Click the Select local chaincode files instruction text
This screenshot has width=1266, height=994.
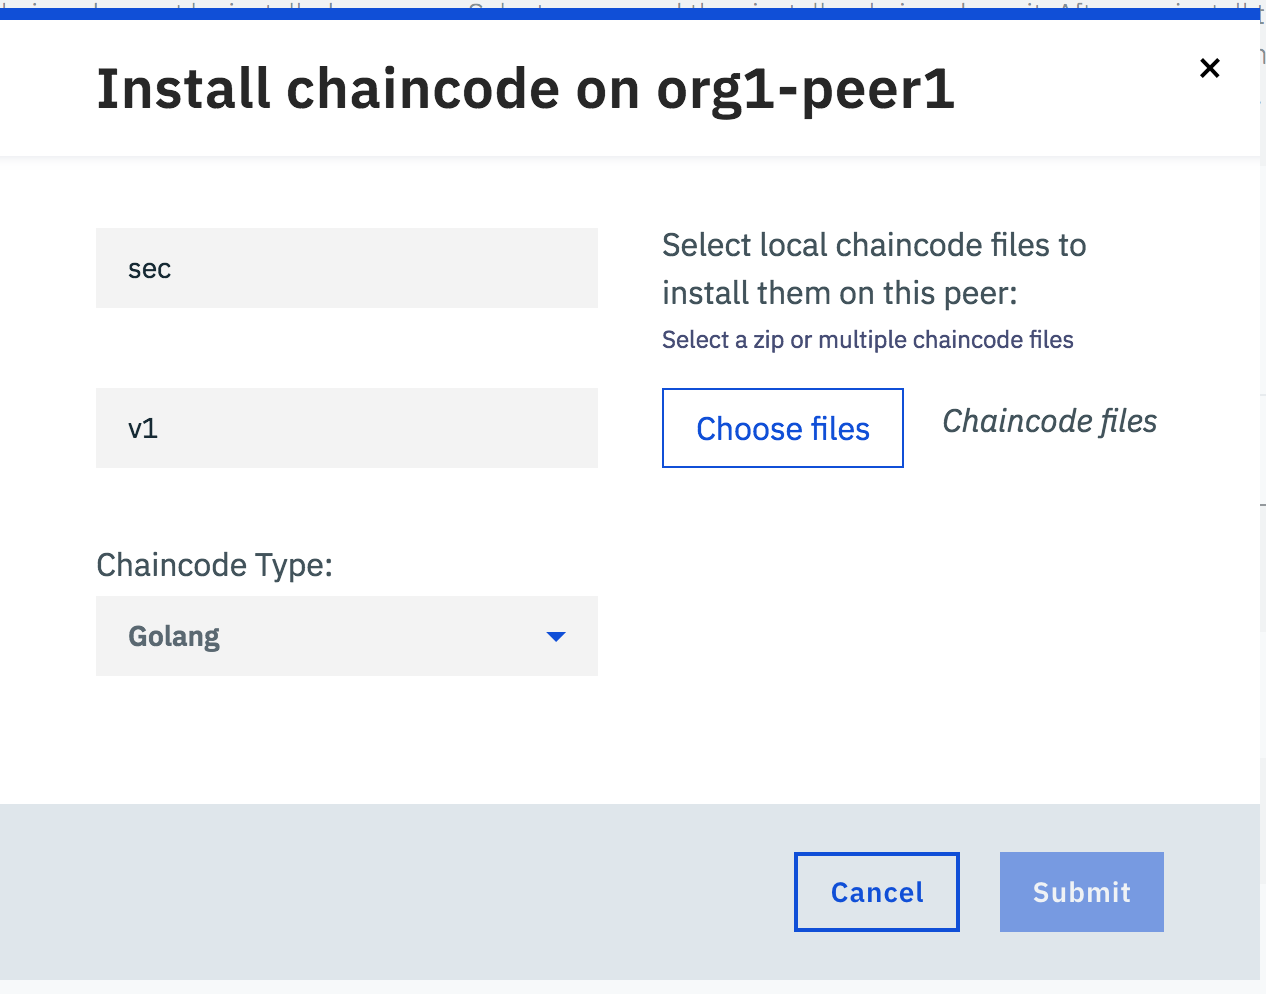tap(873, 246)
